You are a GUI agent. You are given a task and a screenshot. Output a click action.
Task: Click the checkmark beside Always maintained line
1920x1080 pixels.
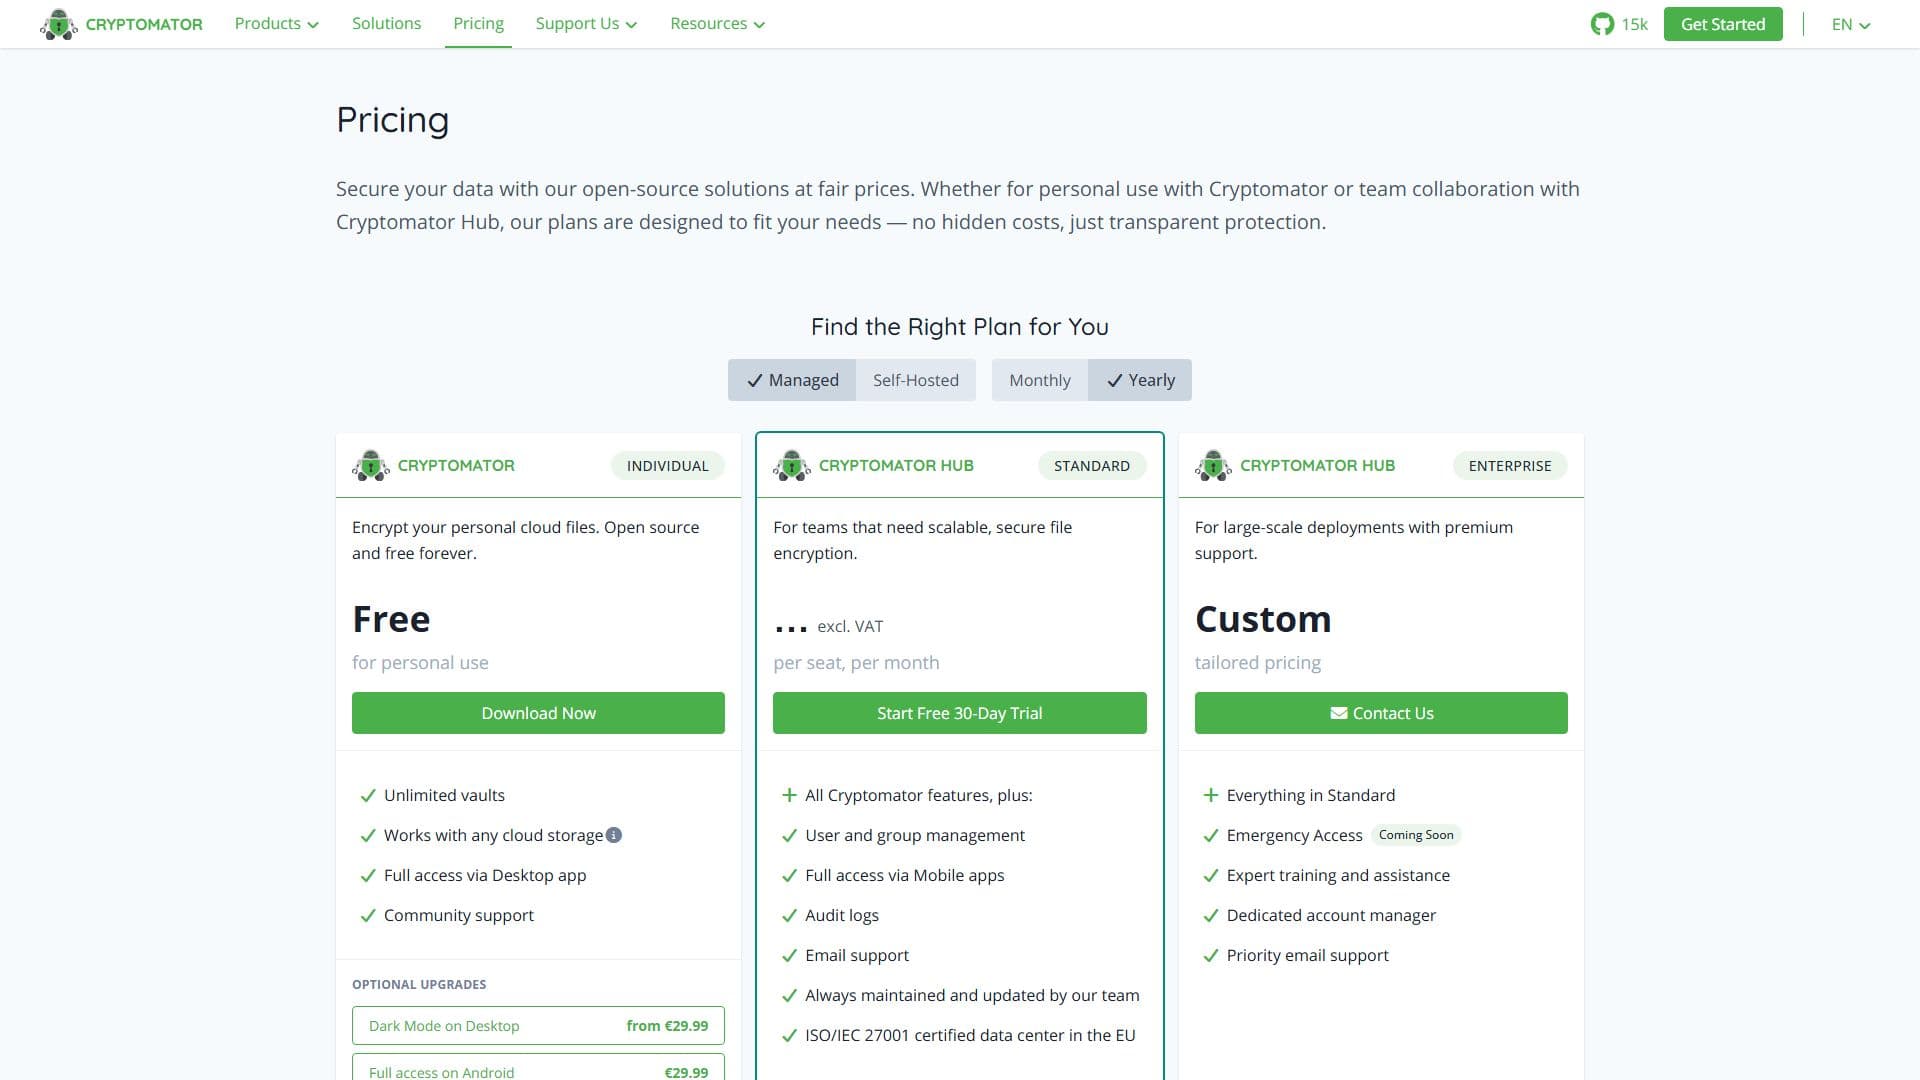pyautogui.click(x=789, y=996)
